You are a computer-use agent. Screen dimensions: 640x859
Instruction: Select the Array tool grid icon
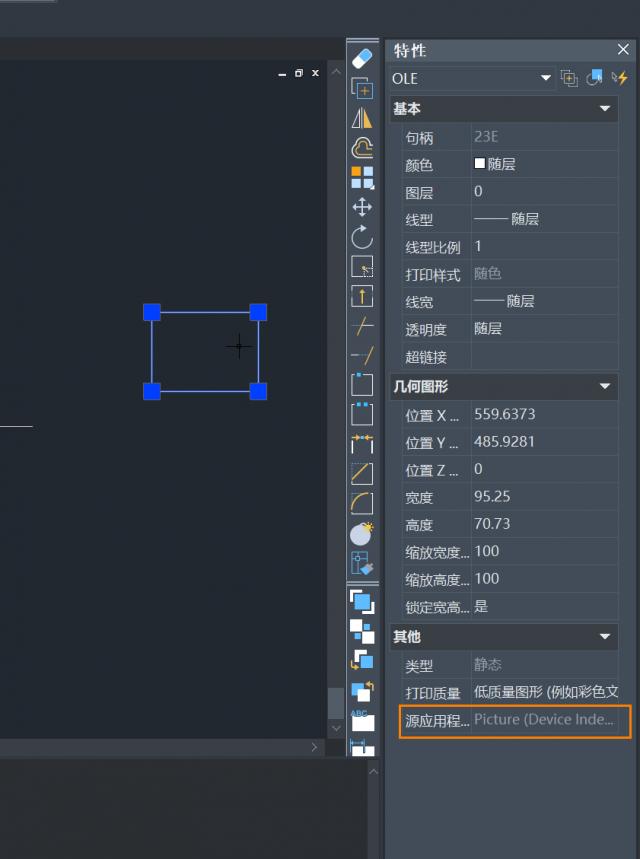362,178
